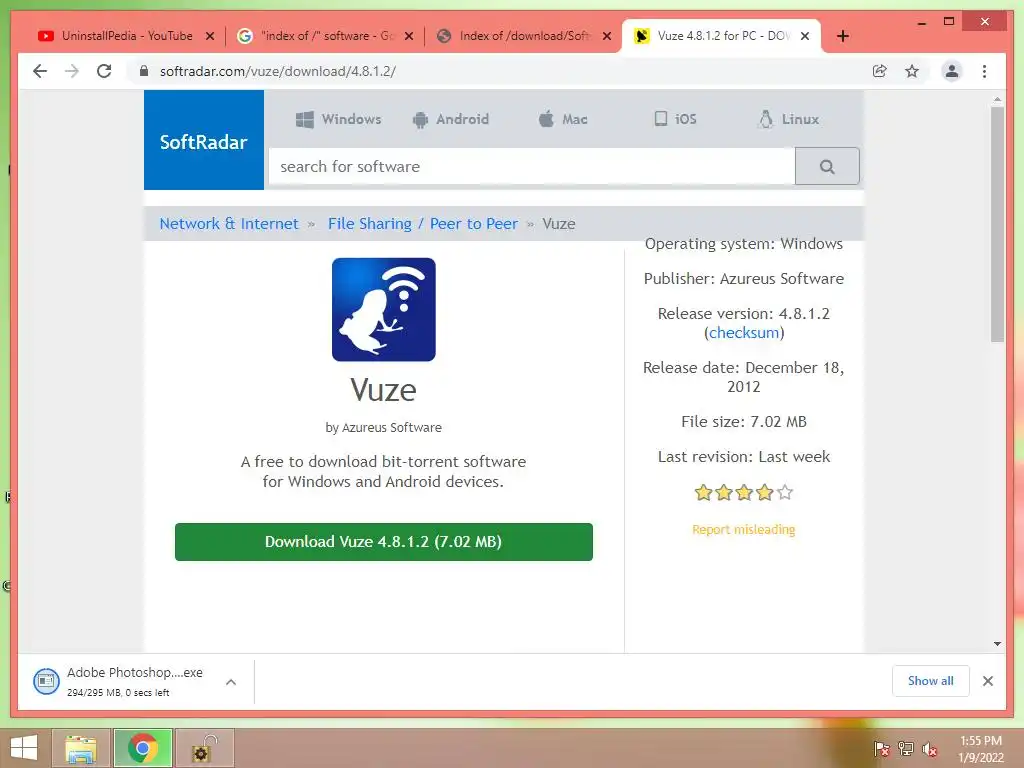The width and height of the screenshot is (1024, 768).
Task: Switch to Index of /download/Soft tab
Action: point(525,36)
